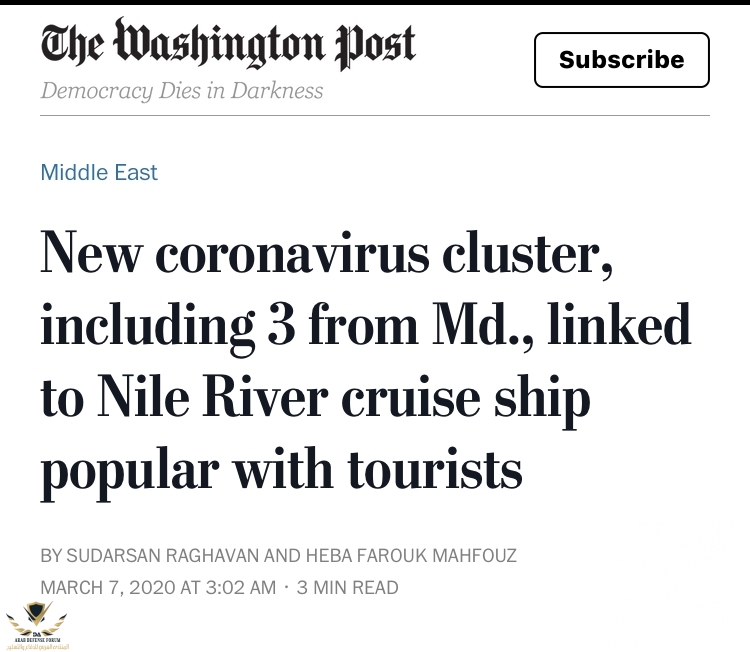Click the 3 MIN READ label
Image resolution: width=750 pixels, height=652 pixels.
pos(347,587)
